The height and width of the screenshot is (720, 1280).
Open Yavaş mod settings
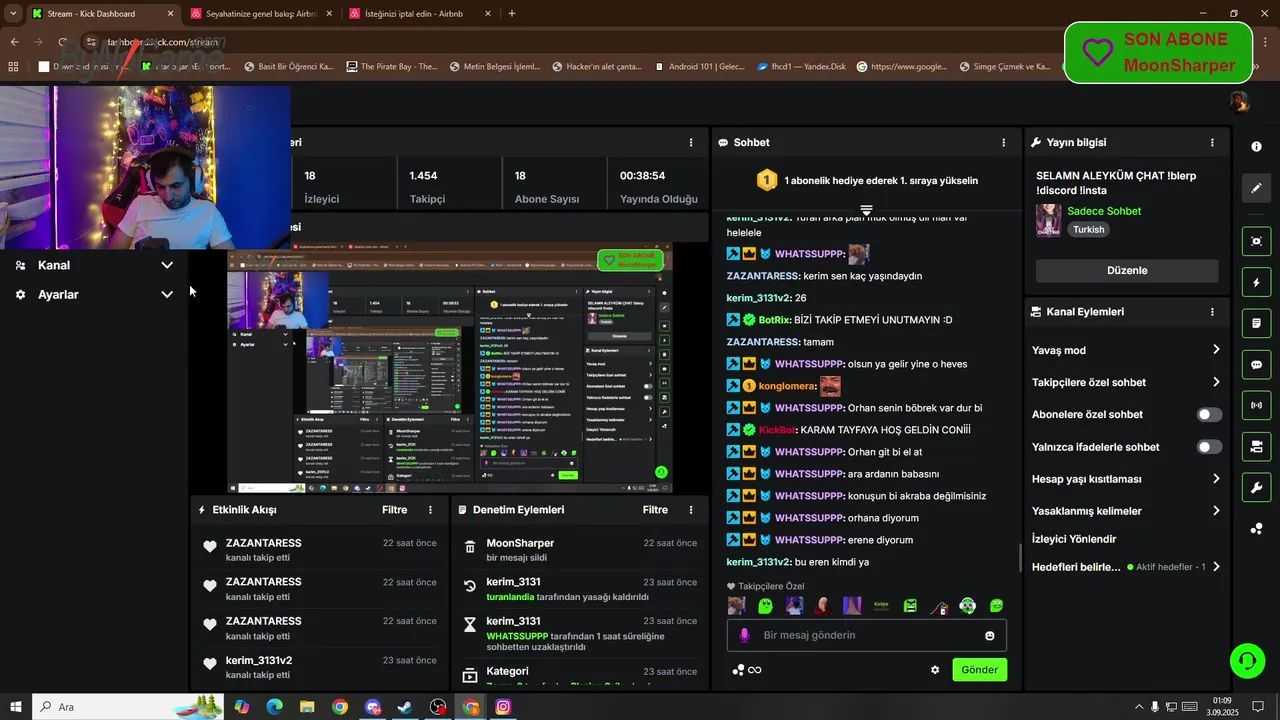1126,350
